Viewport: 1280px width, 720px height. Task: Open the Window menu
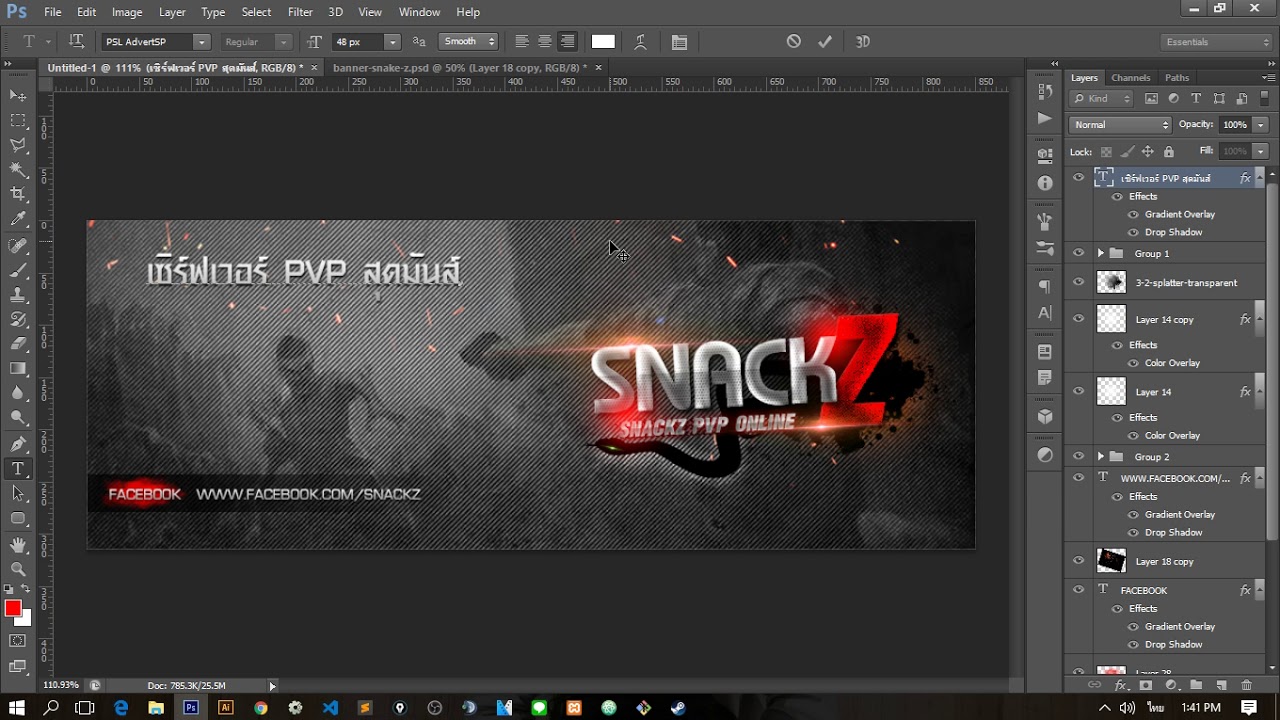pos(419,12)
